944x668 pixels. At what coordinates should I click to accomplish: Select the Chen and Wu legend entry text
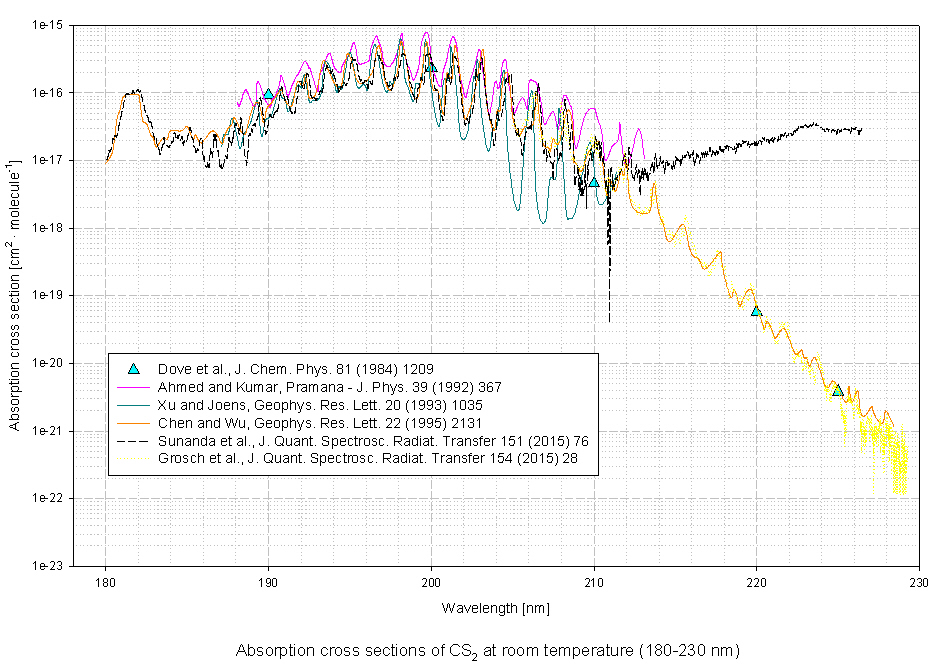point(338,423)
